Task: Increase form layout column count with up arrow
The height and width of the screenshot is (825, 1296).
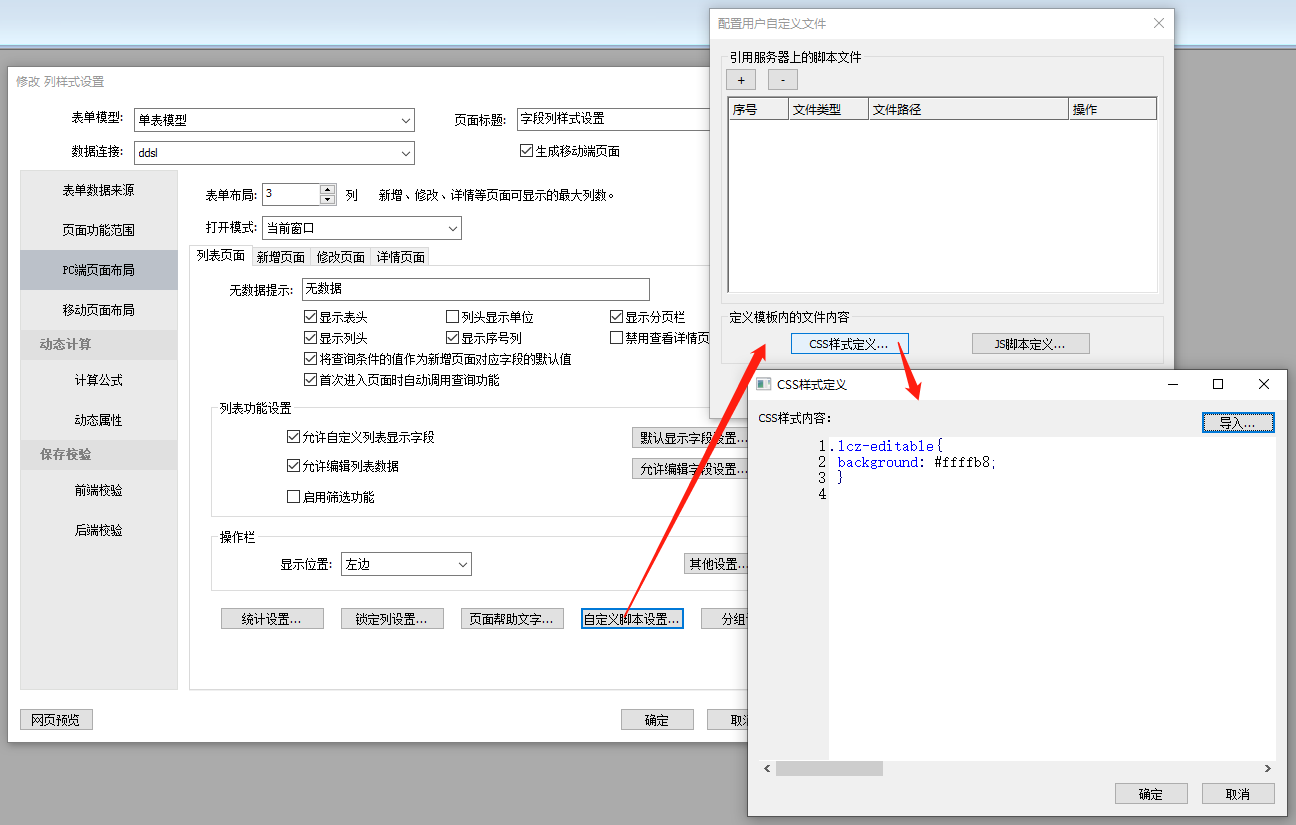Action: (x=328, y=190)
